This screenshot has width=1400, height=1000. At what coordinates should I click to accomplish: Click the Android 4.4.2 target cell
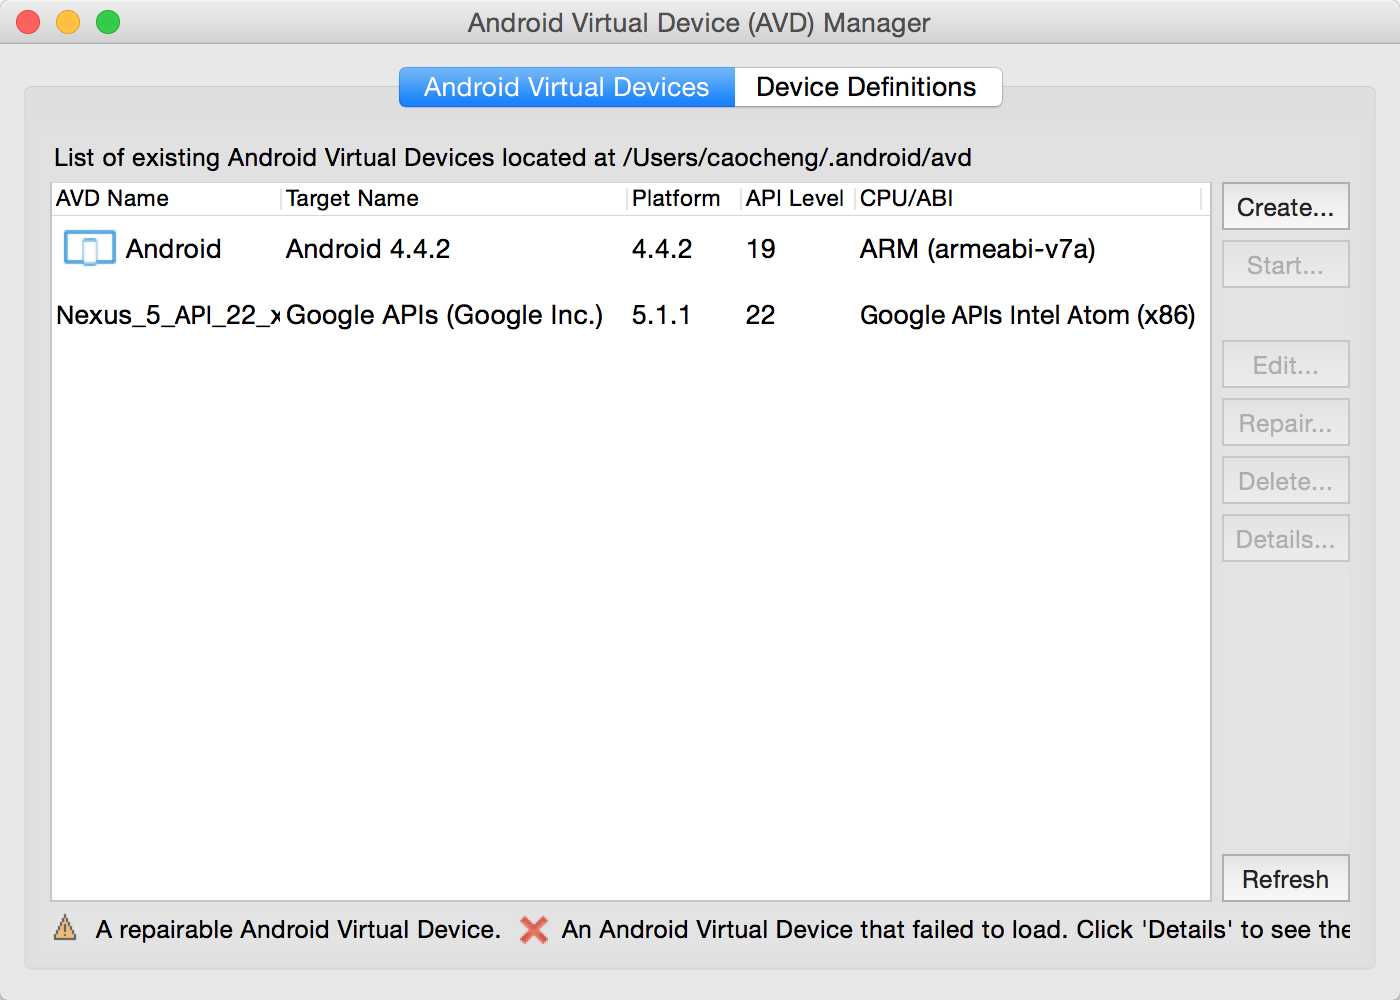tap(368, 248)
